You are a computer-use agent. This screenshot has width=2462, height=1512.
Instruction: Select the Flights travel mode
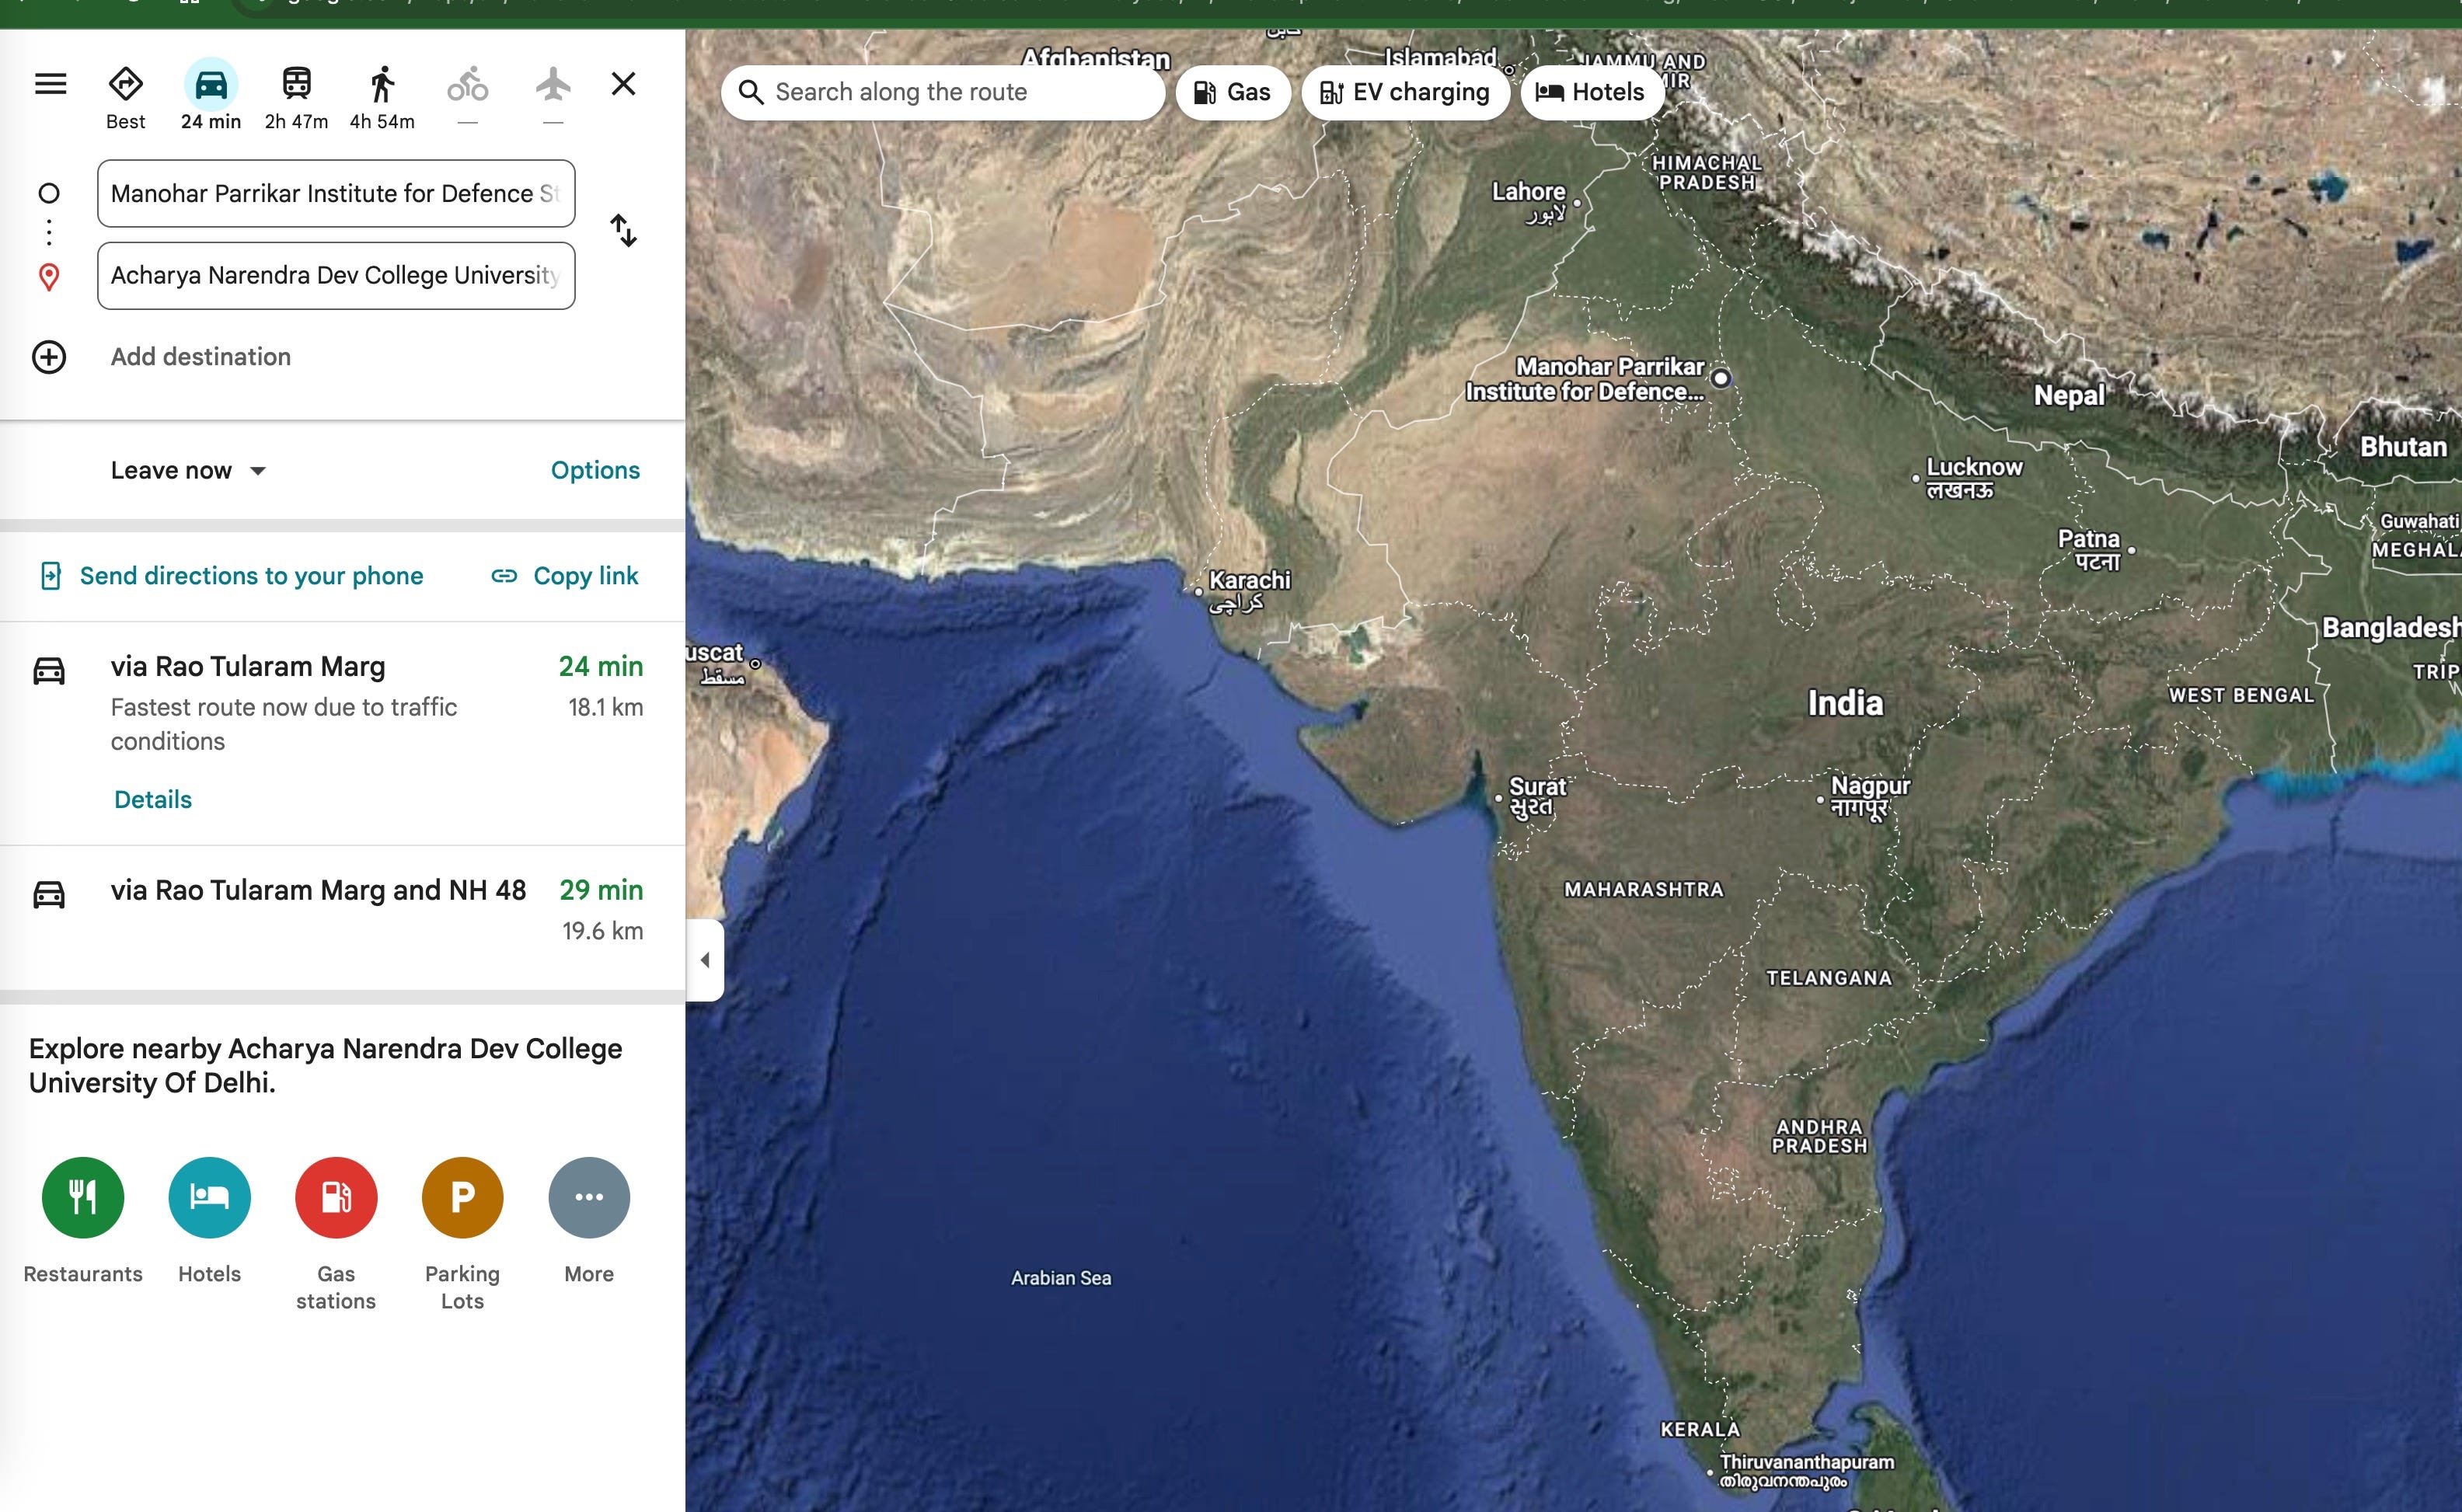click(553, 96)
